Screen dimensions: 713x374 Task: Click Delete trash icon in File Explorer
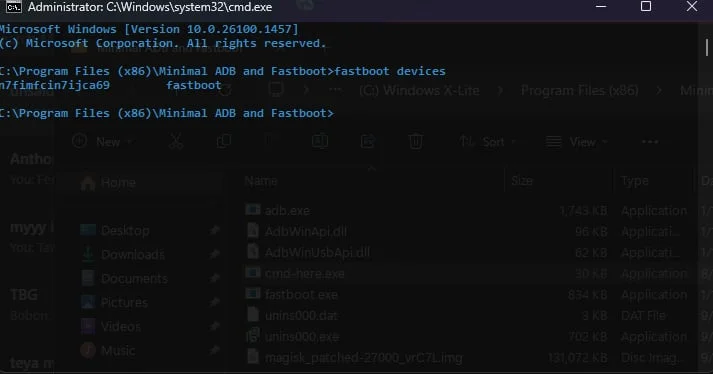[416, 142]
